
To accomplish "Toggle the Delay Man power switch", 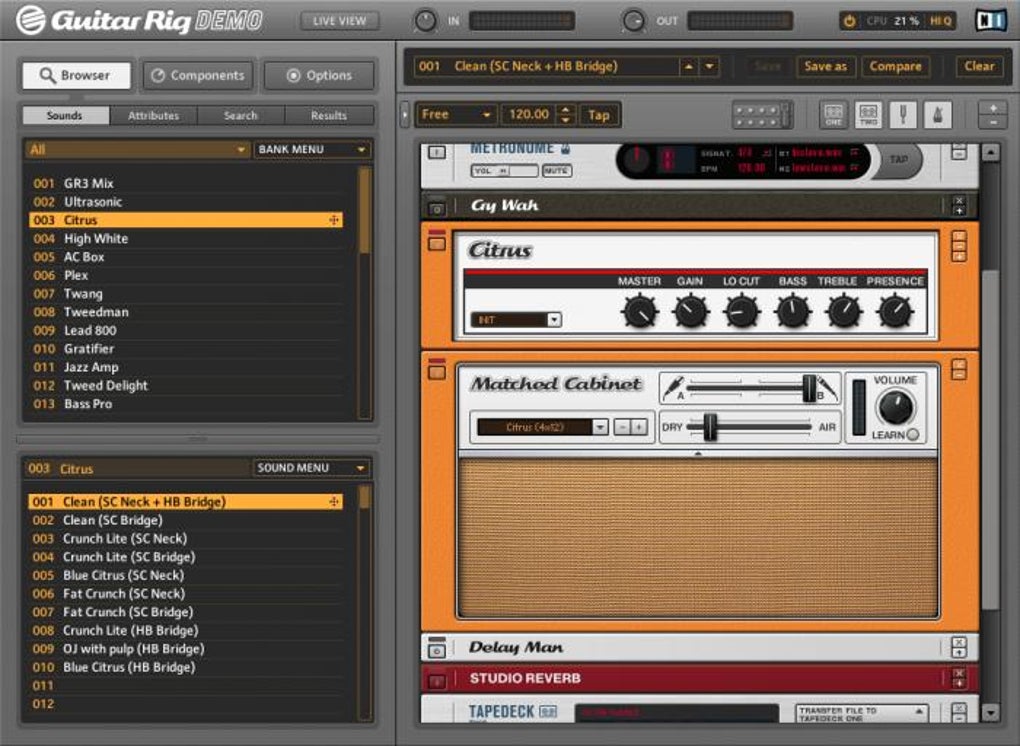I will click(x=437, y=649).
